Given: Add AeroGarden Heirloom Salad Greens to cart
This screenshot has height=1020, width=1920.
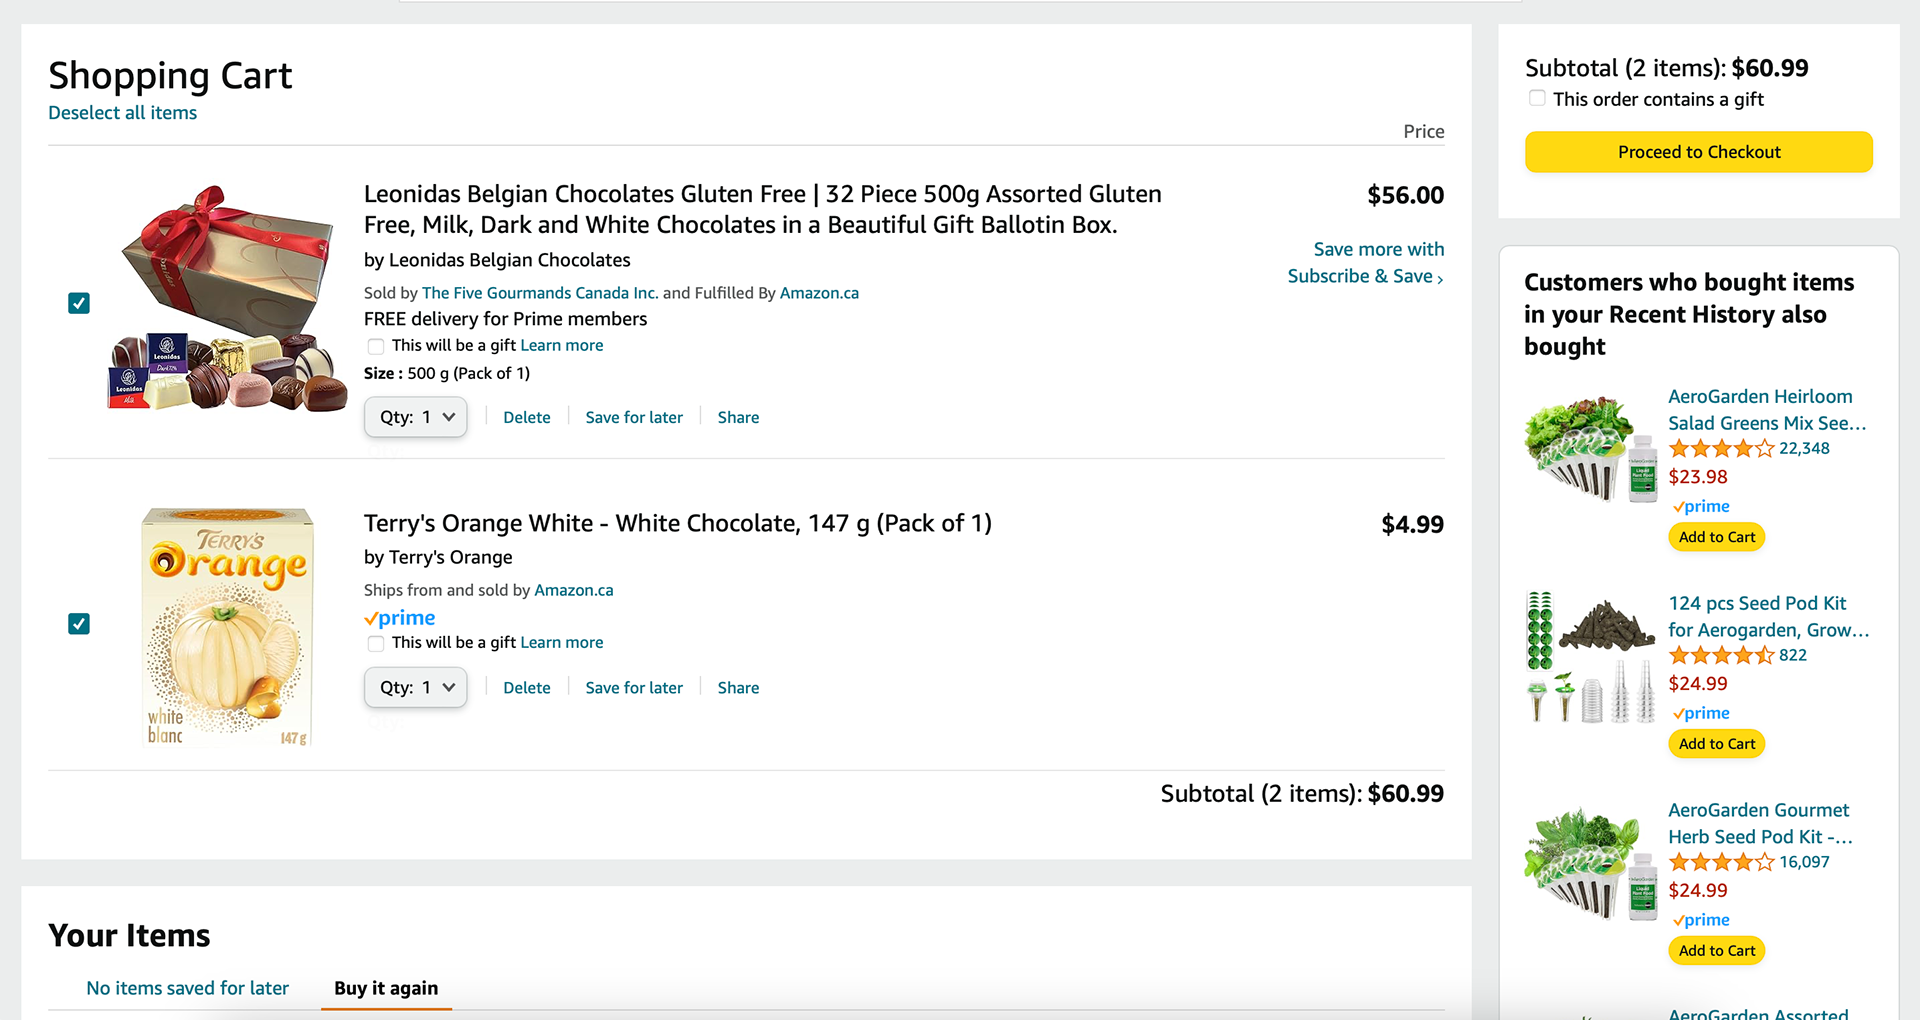Looking at the screenshot, I should pyautogui.click(x=1716, y=537).
